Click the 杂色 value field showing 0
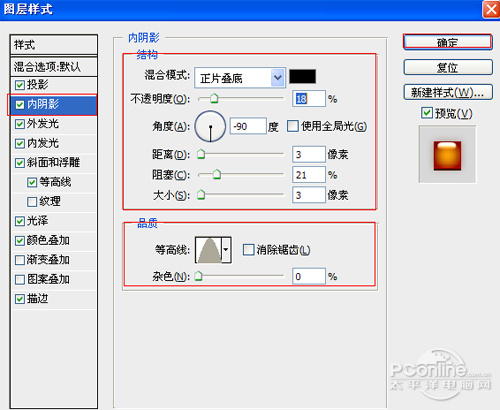 (309, 276)
